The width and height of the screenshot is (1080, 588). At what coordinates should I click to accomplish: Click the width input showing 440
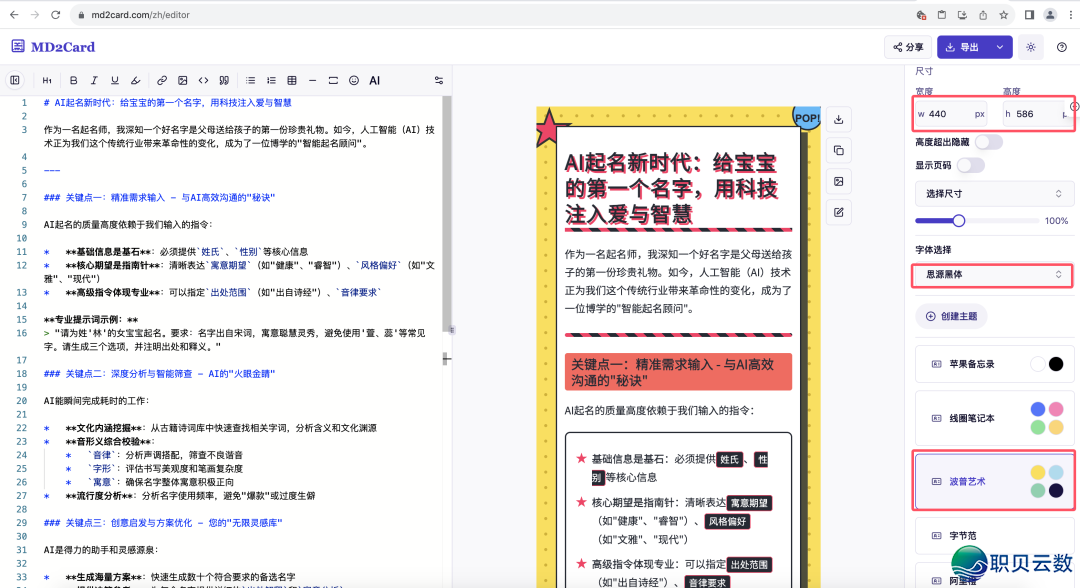click(x=951, y=114)
